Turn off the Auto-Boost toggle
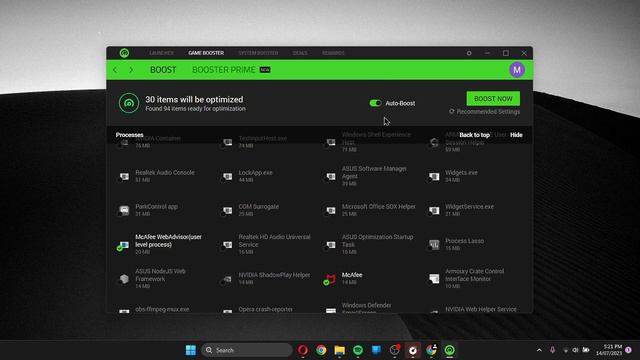This screenshot has width=640, height=360. click(x=375, y=103)
